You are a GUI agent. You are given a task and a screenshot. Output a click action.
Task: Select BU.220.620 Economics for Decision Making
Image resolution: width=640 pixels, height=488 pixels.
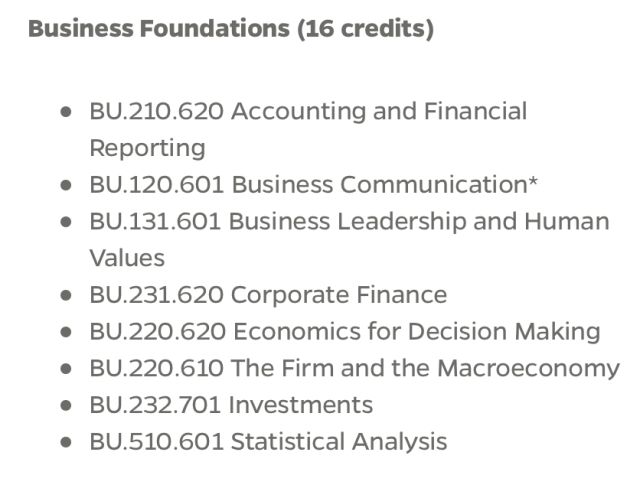click(345, 331)
